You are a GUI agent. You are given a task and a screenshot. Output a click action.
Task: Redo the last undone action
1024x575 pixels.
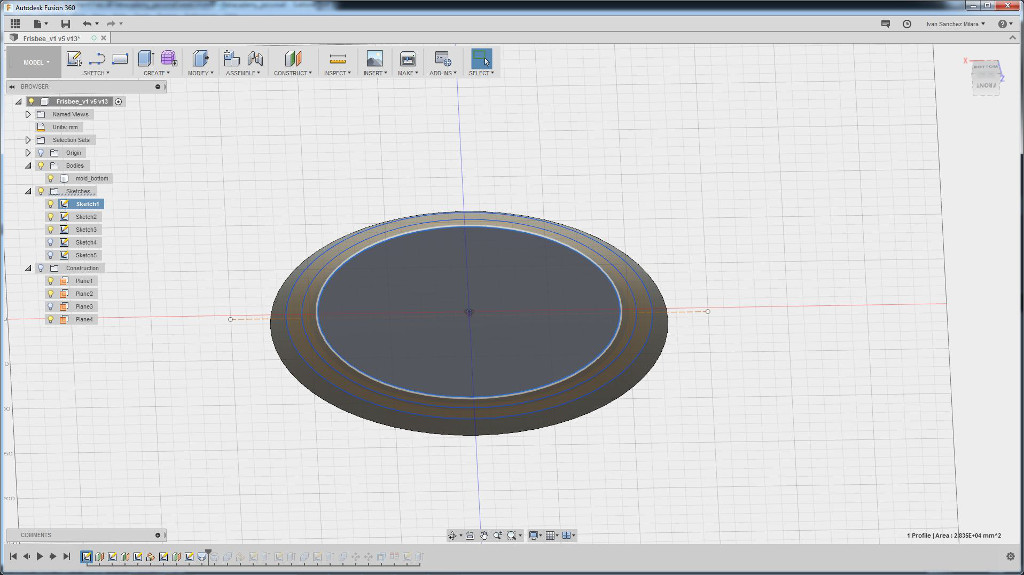tap(110, 24)
